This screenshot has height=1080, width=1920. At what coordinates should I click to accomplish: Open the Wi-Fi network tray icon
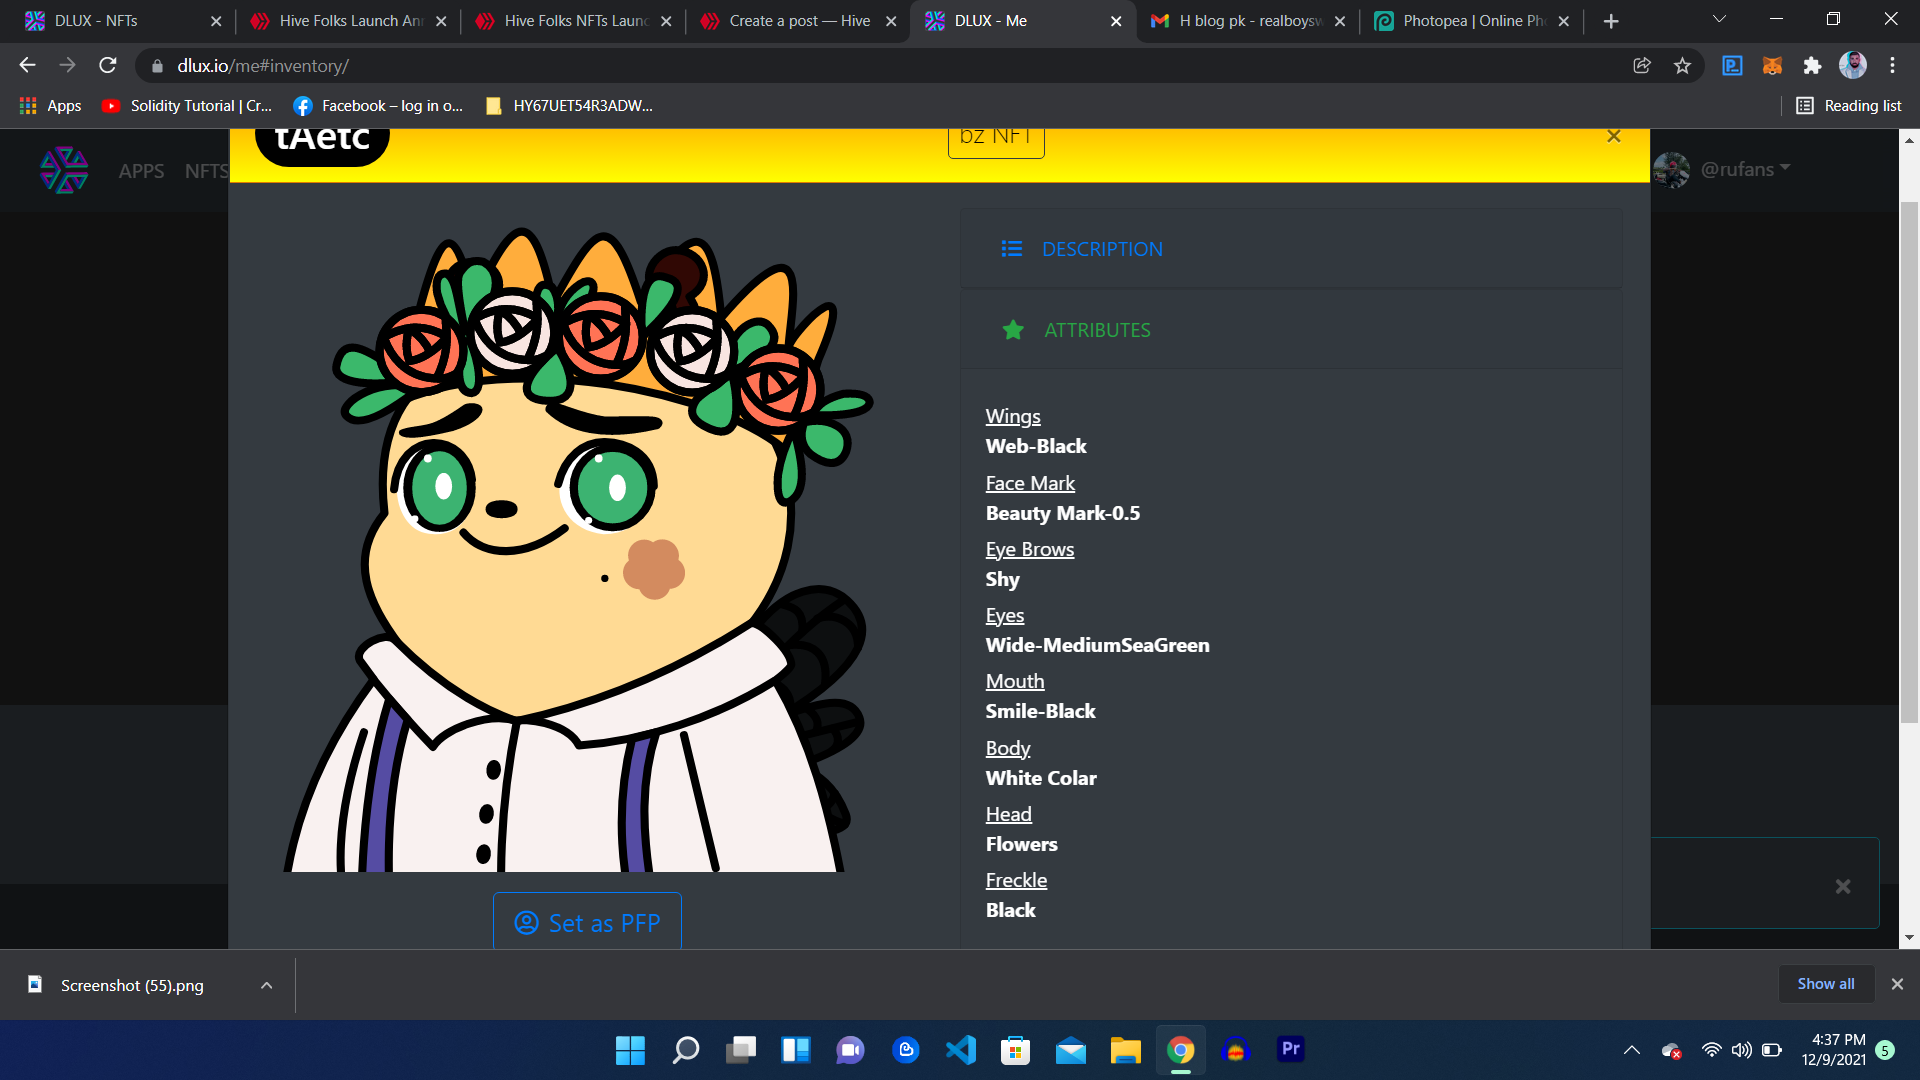tap(1712, 1050)
